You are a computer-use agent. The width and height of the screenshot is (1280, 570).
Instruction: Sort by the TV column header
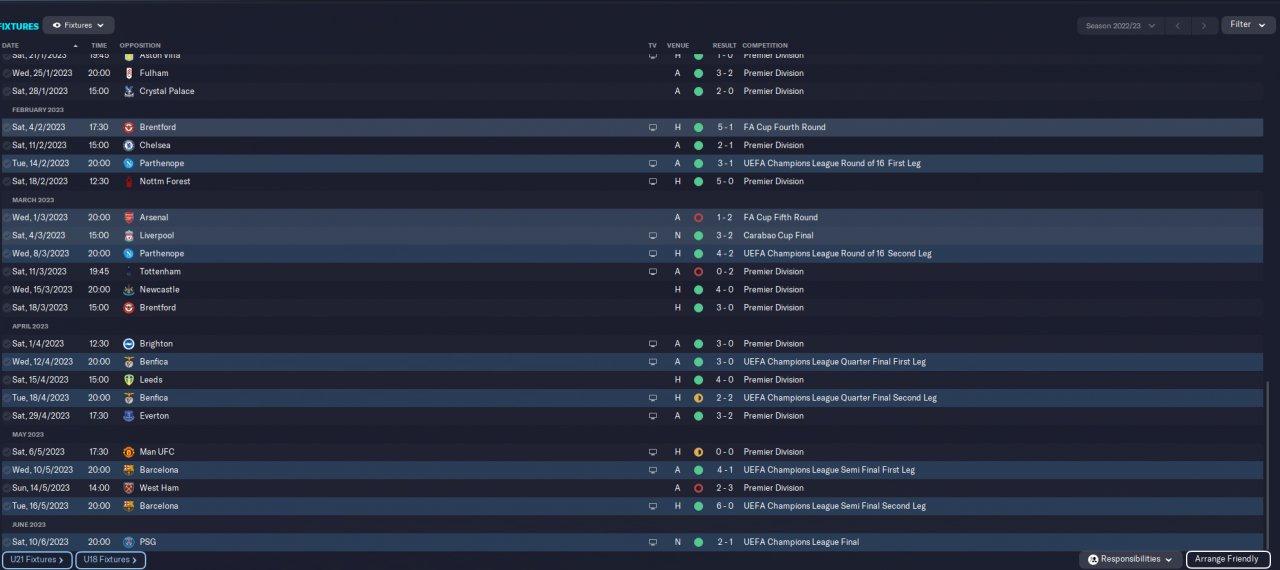652,45
